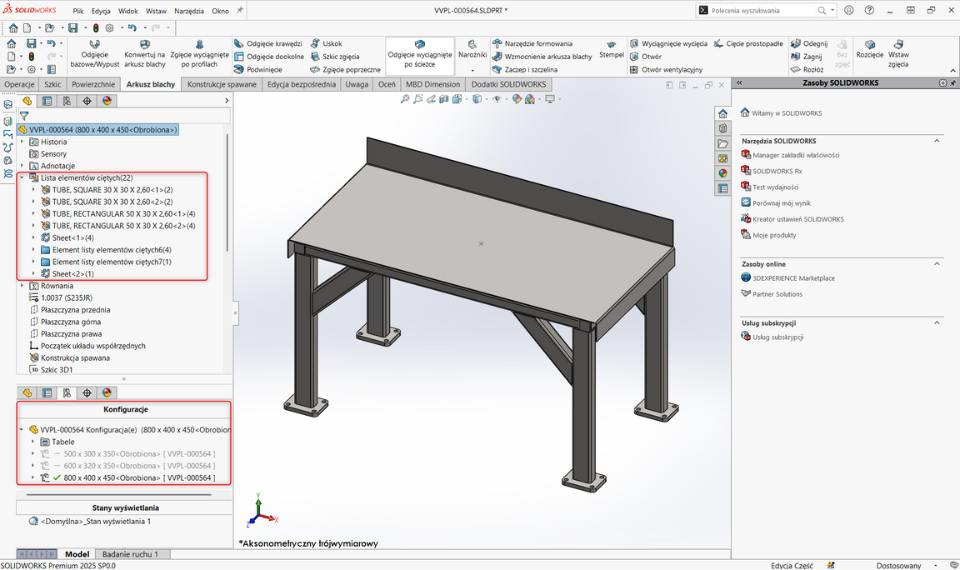Select the Rozłóż tool
Viewport: 960px width, 570px height.
pyautogui.click(x=807, y=69)
